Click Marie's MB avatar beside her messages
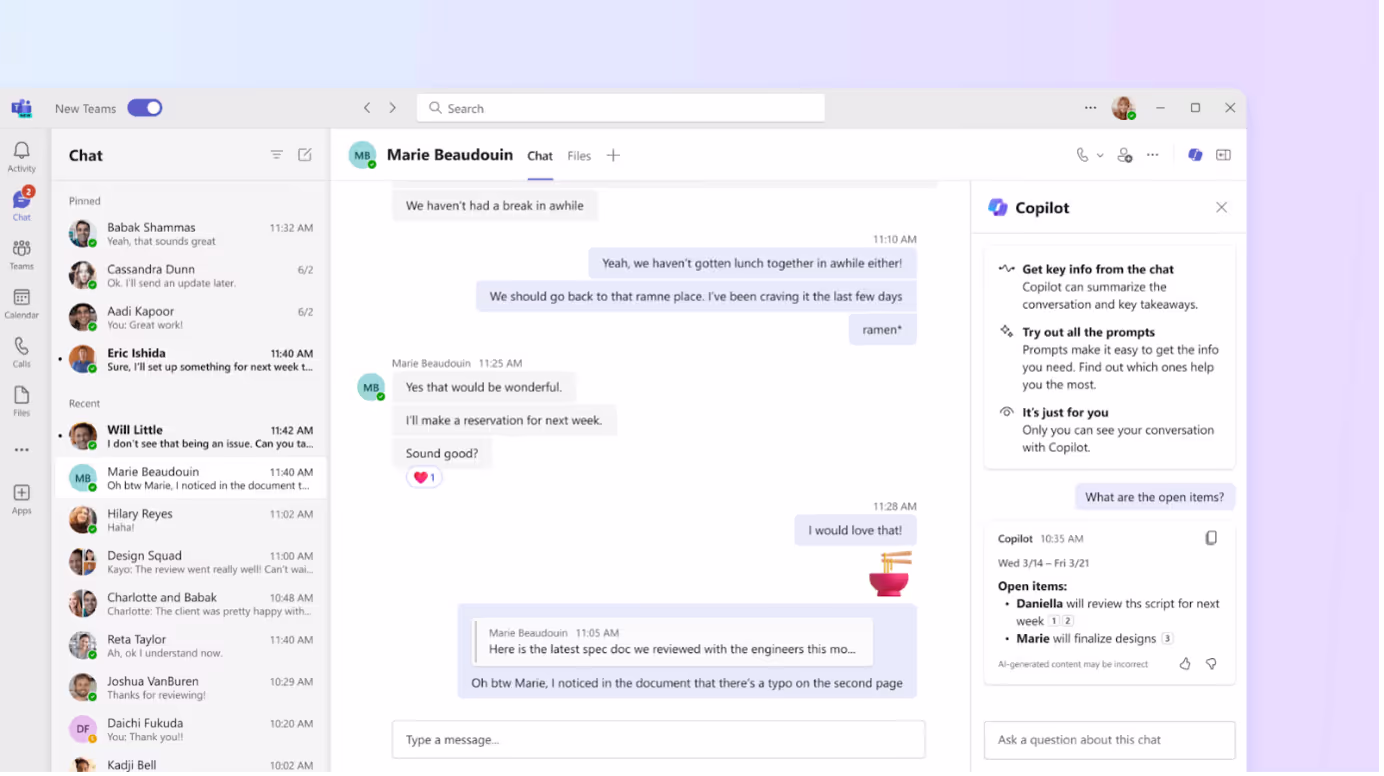Viewport: 1384px width, 776px height. click(x=371, y=388)
